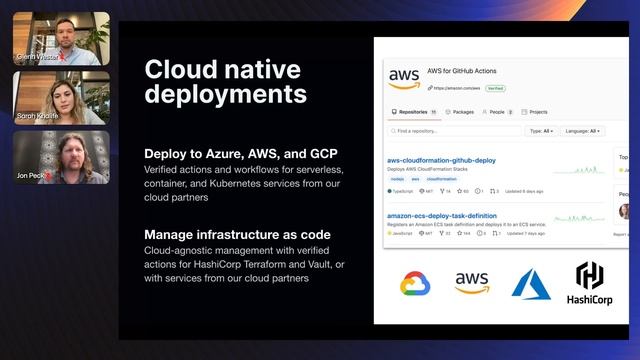Image resolution: width=640 pixels, height=360 pixels.
Task: Click the green Verified badge
Action: point(495,88)
